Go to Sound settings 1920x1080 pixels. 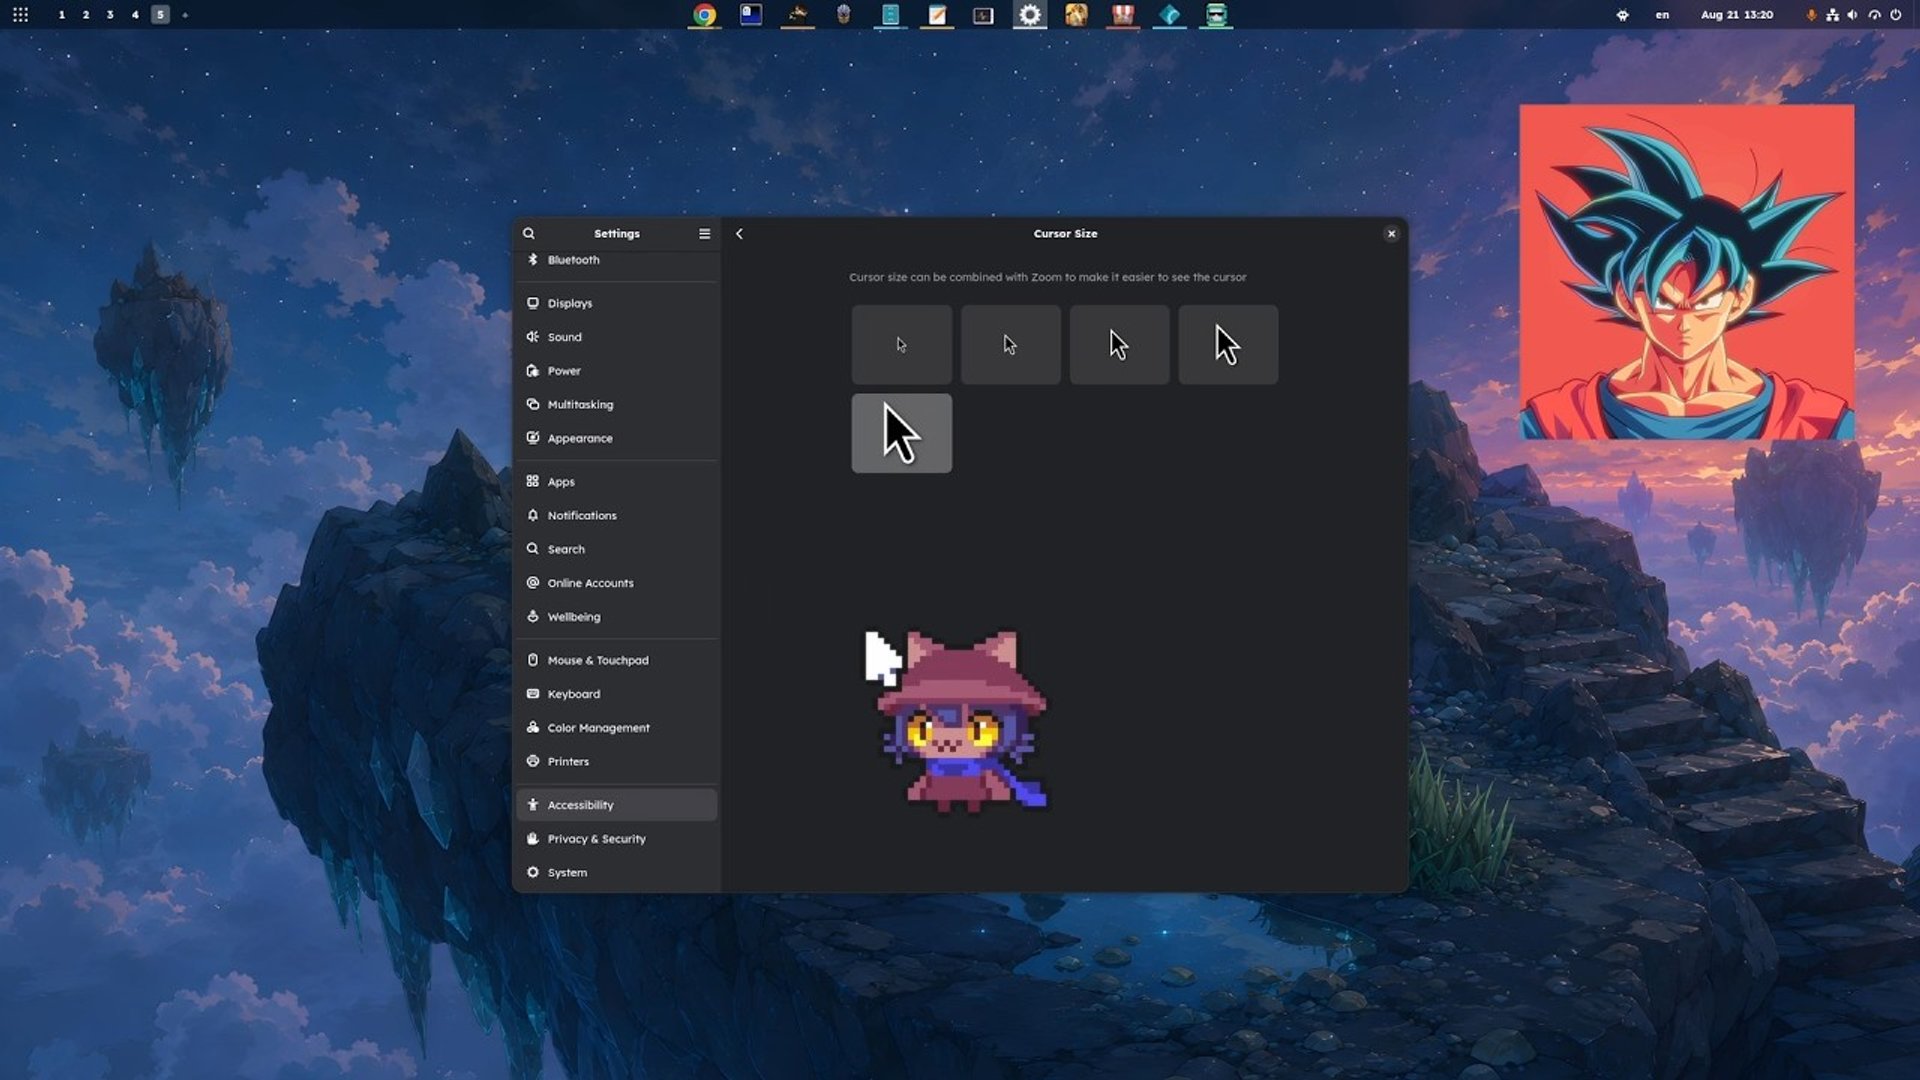pyautogui.click(x=617, y=337)
